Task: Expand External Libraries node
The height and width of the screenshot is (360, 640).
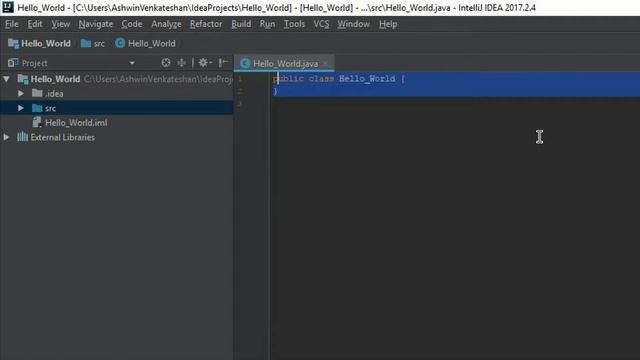Action: [x=7, y=137]
